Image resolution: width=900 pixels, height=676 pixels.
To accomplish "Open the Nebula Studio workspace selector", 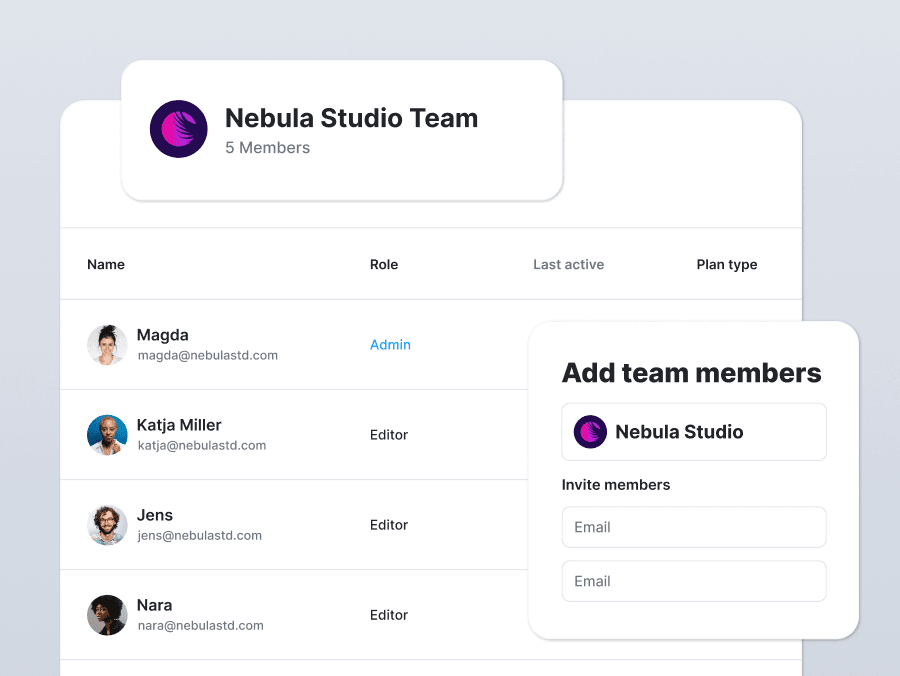I will [x=694, y=432].
